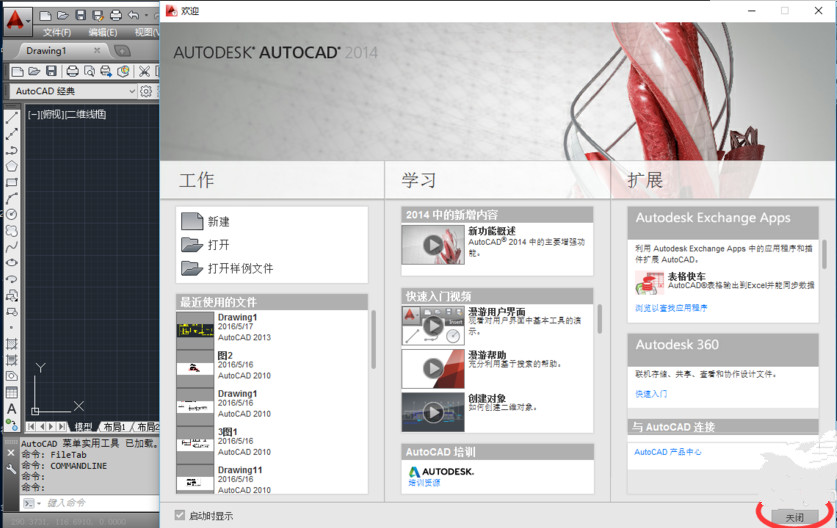Click 打开 in the welcome dialog

(206, 245)
